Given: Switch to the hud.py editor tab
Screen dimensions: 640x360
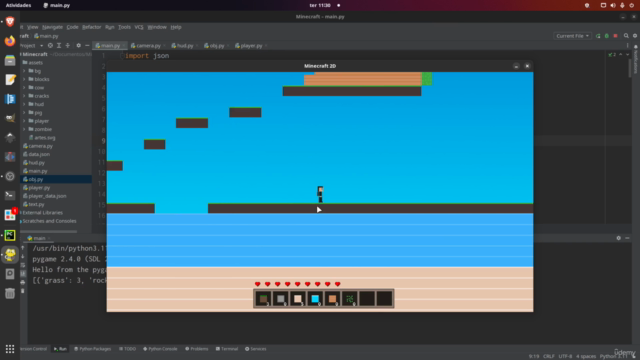Looking at the screenshot, I should point(184,46).
